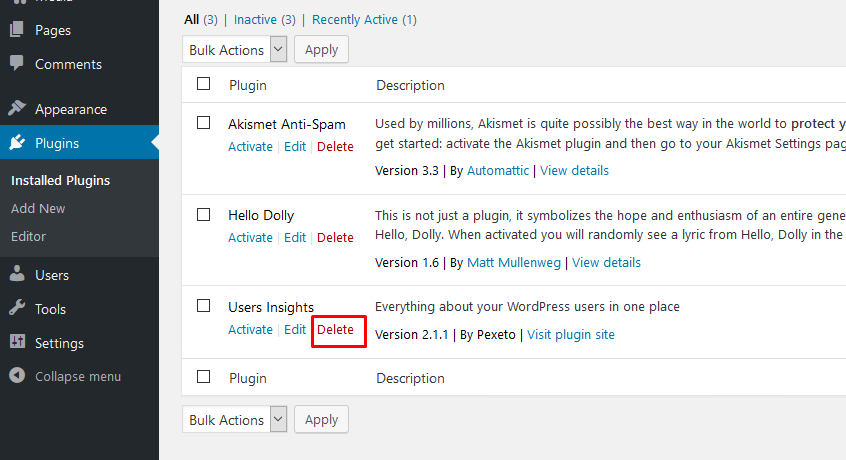Delete the Users Insights plugin
Screen dimensions: 846x460
pyautogui.click(x=335, y=329)
